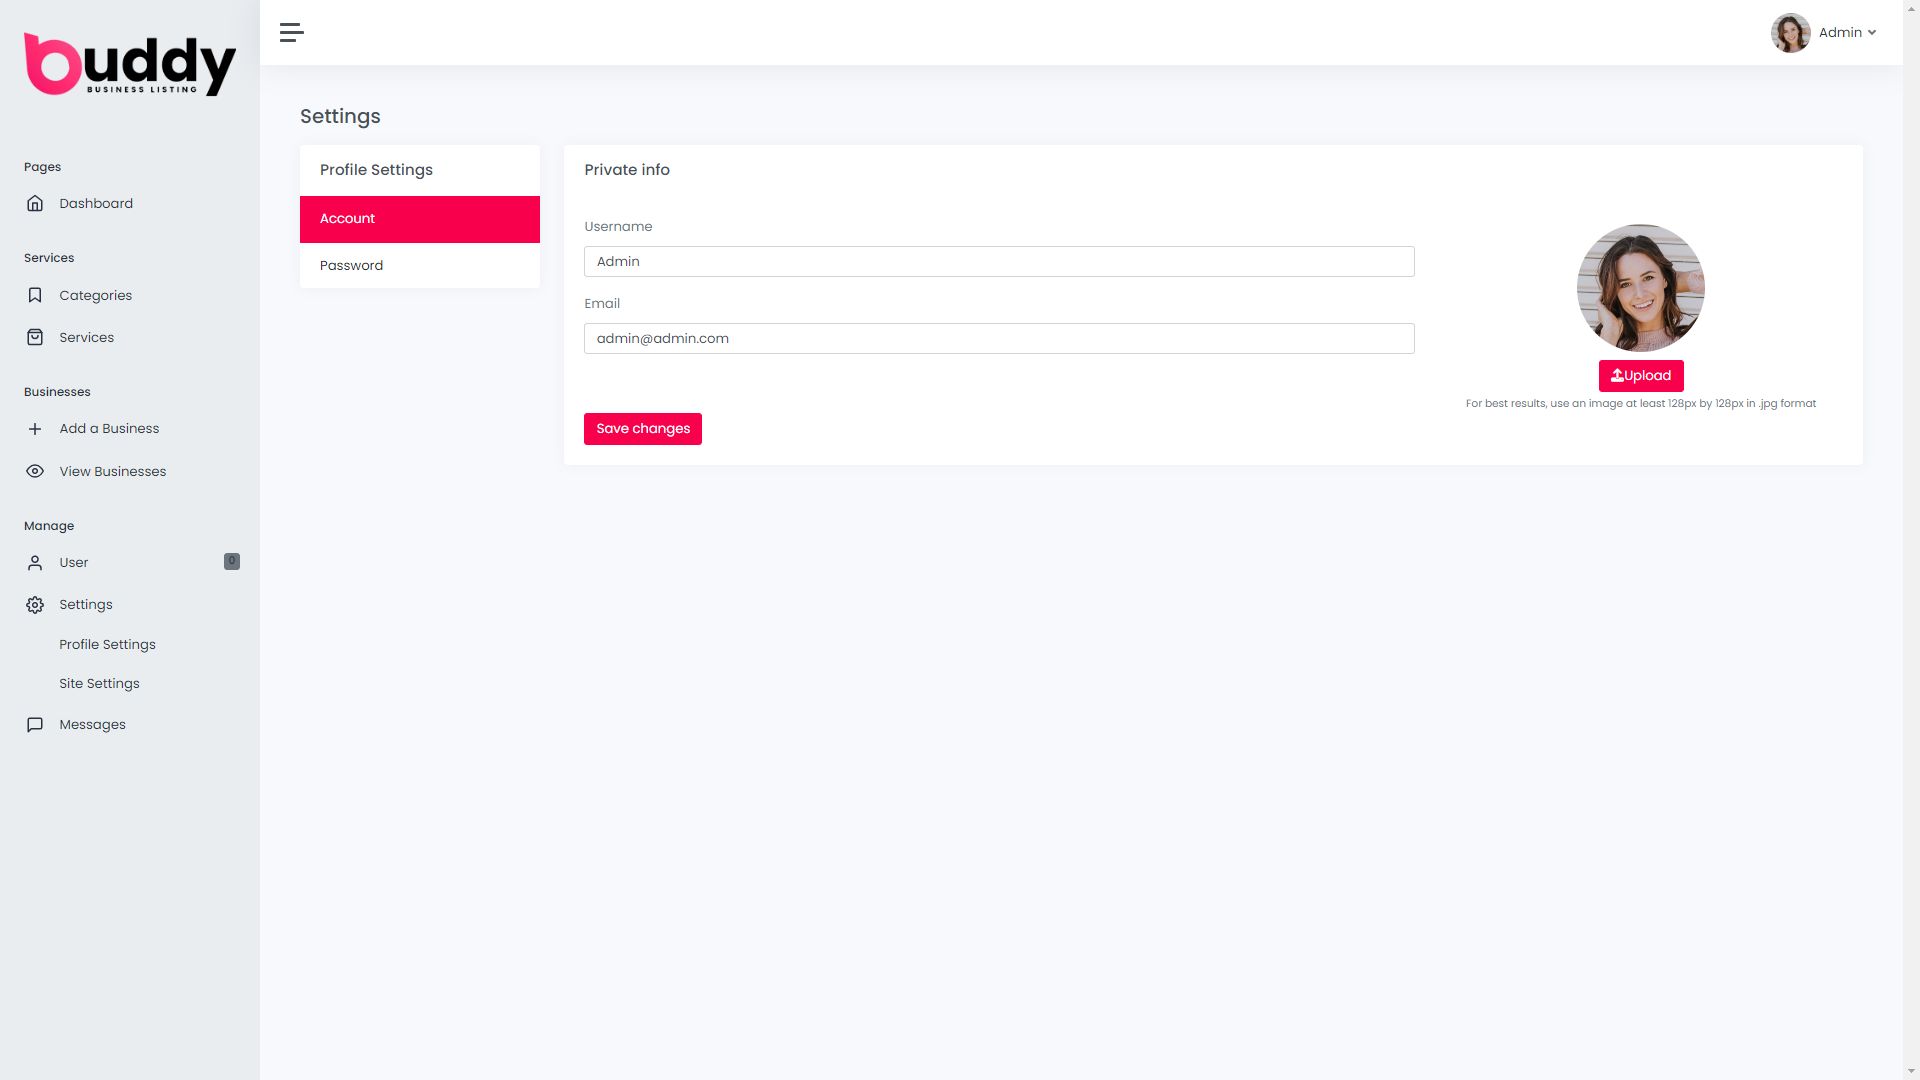The height and width of the screenshot is (1080, 1920).
Task: Click the Messages chat bubble icon
Action: coord(35,725)
